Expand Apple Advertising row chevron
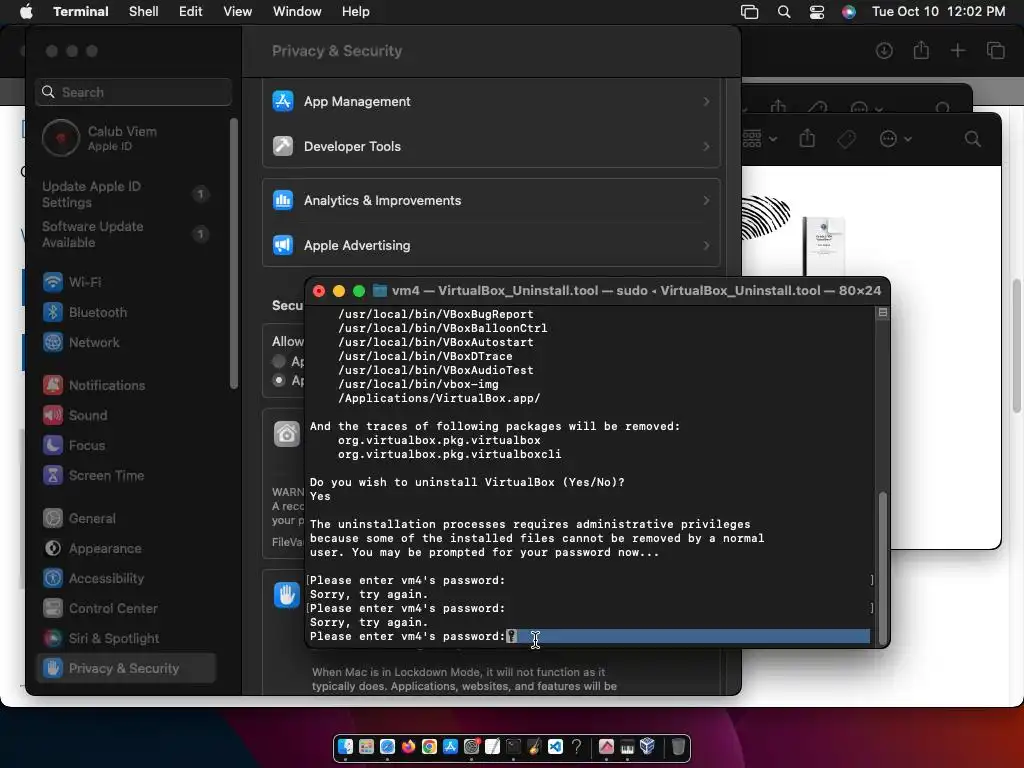This screenshot has width=1024, height=768. pyautogui.click(x=706, y=246)
